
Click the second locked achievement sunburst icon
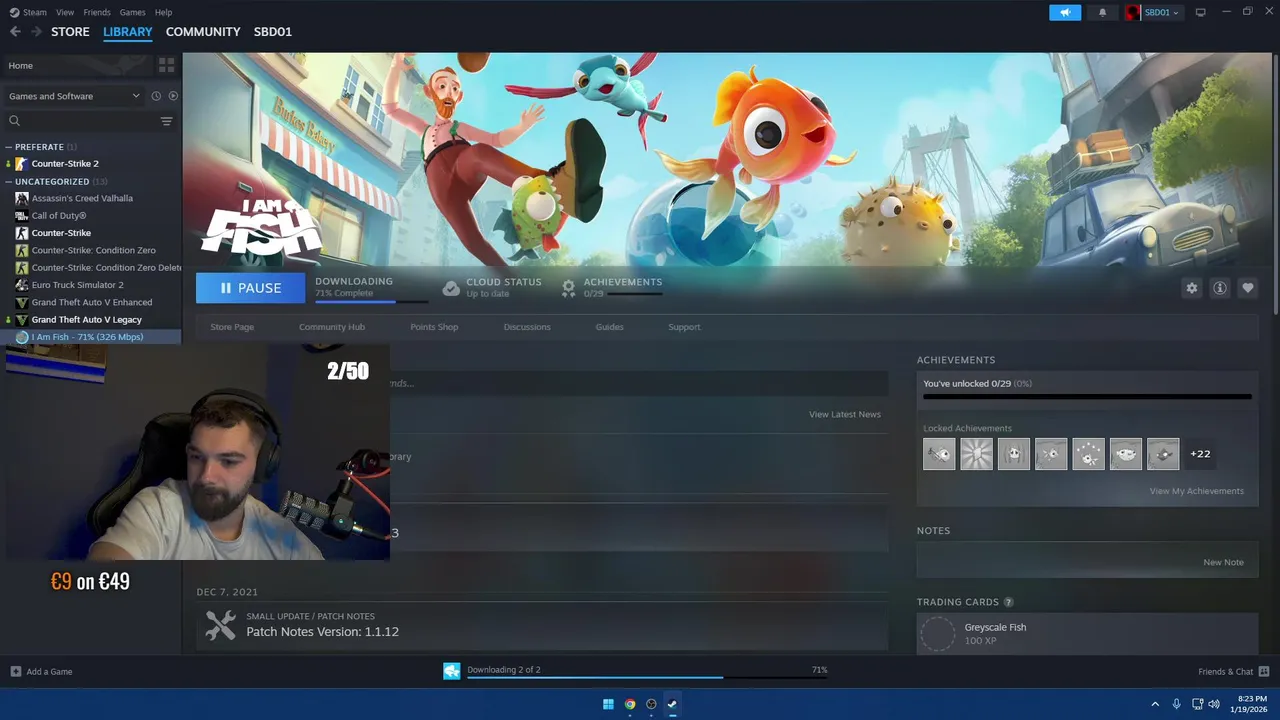tap(976, 454)
